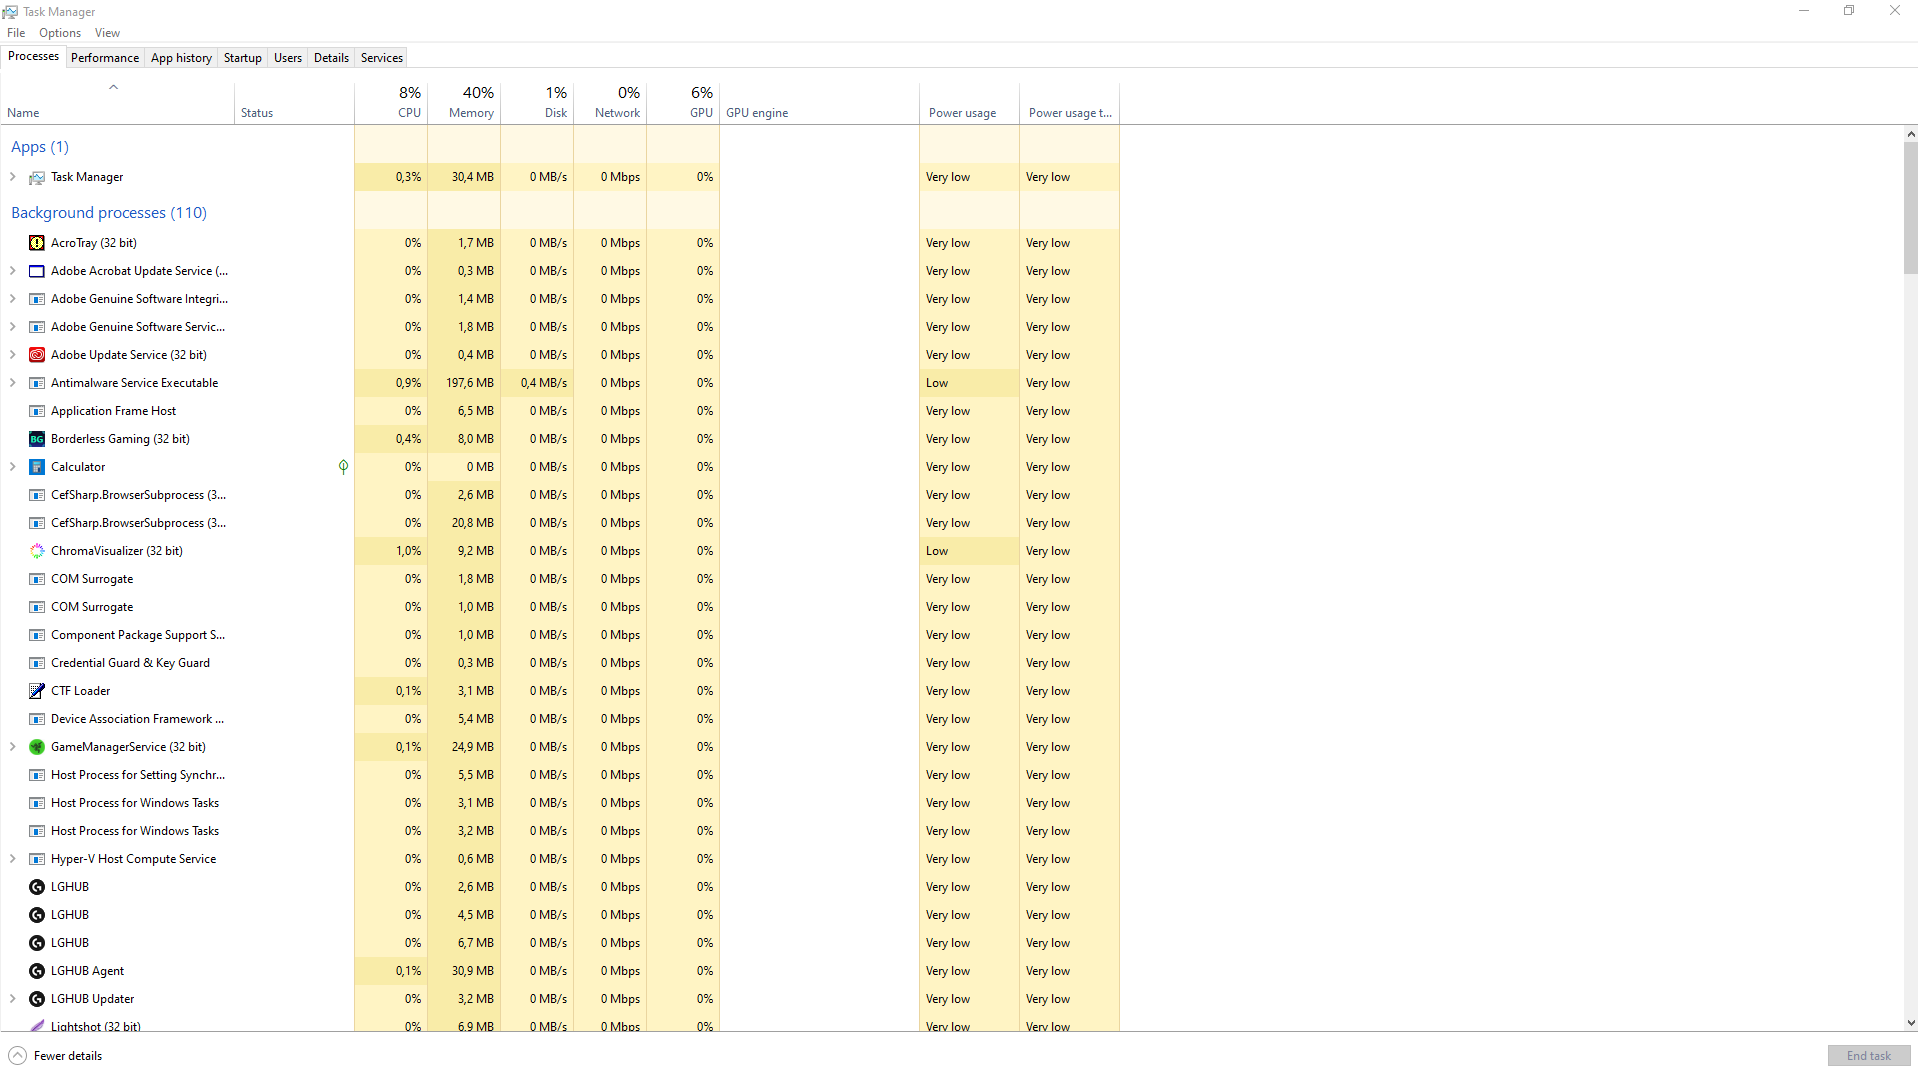Click the AcroTray process icon
The height and width of the screenshot is (1078, 1918).
point(37,243)
